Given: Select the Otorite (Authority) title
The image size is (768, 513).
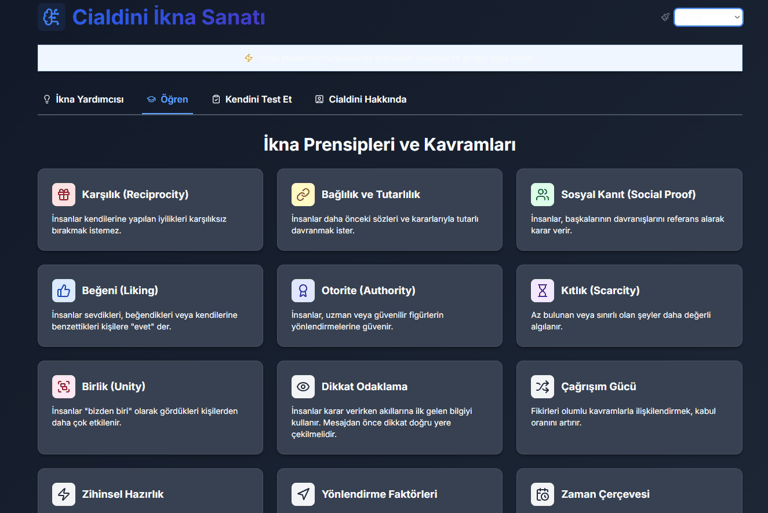Looking at the screenshot, I should (x=368, y=291).
